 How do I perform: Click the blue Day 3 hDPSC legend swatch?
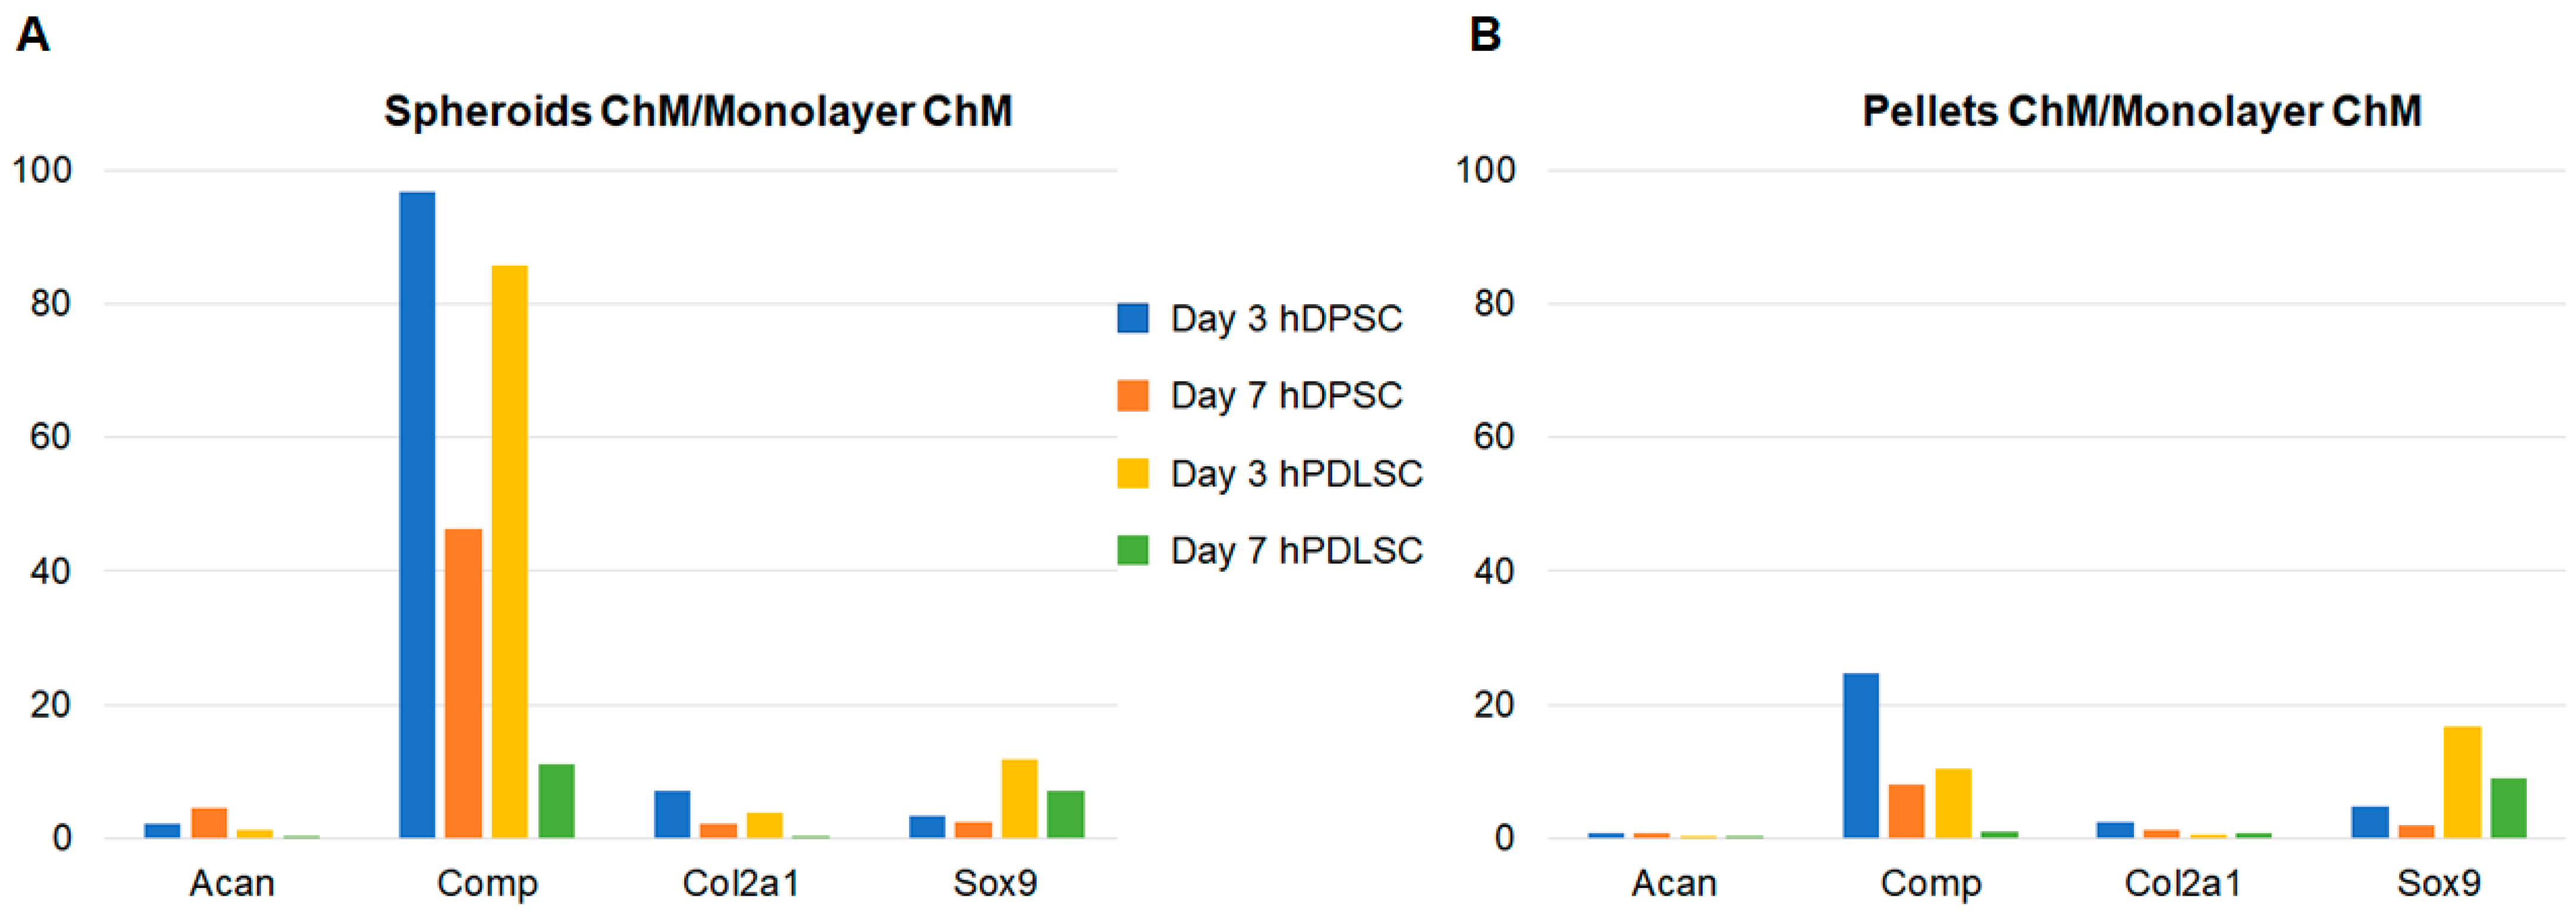1132,318
